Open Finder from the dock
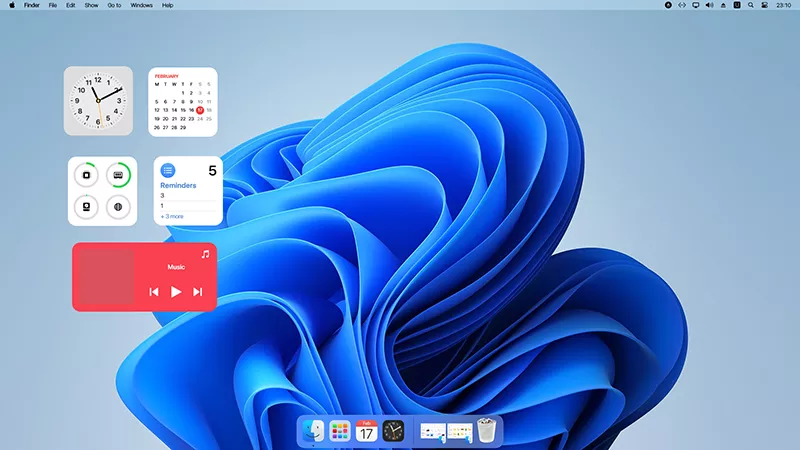The image size is (800, 450). click(313, 432)
